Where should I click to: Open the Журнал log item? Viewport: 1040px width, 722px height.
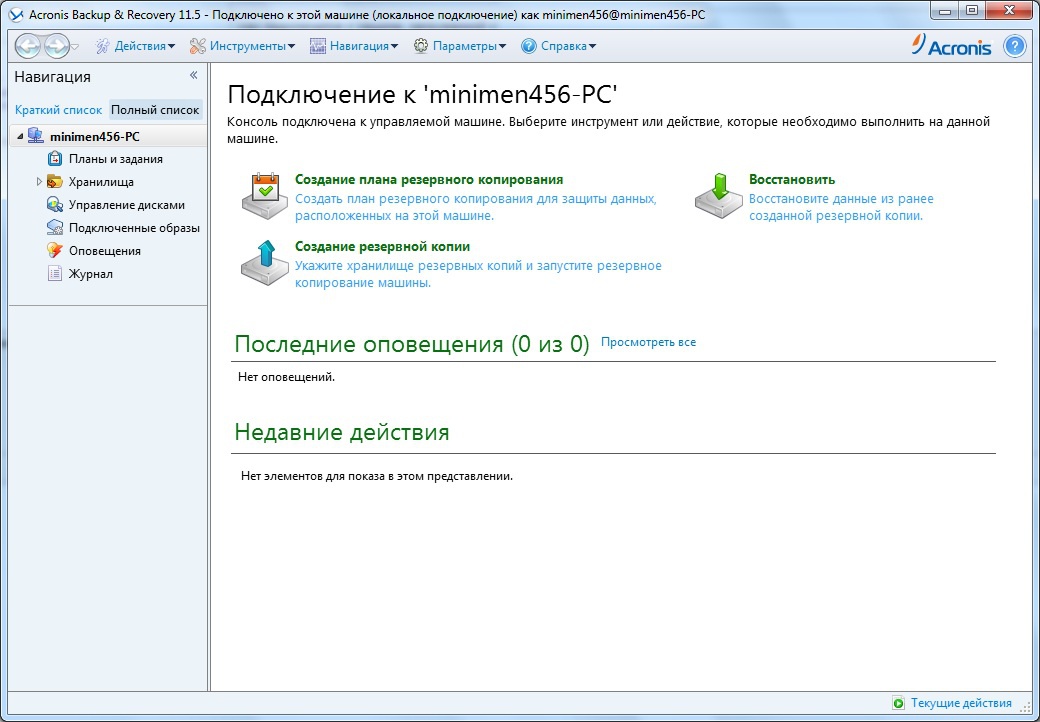click(90, 274)
